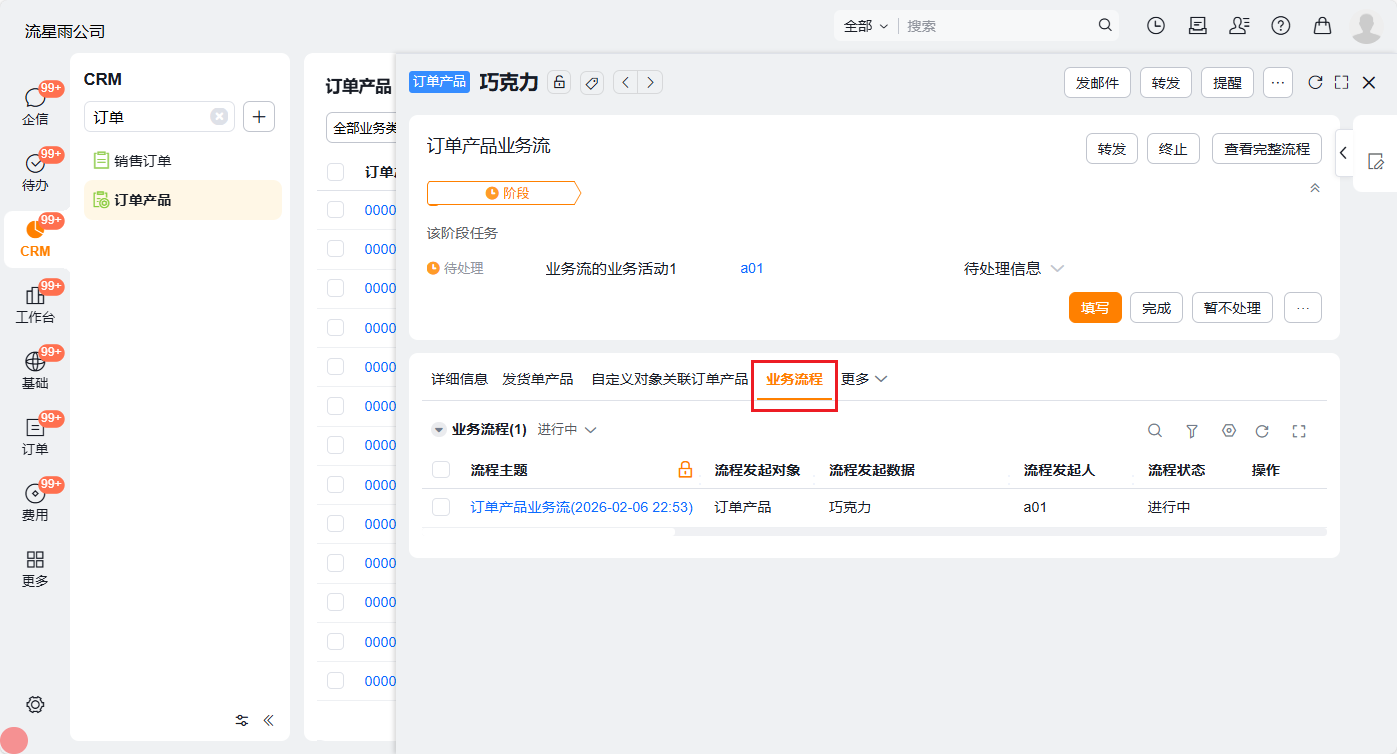This screenshot has width=1397, height=754.
Task: Switch to the 详细信息 tab
Action: pyautogui.click(x=459, y=379)
